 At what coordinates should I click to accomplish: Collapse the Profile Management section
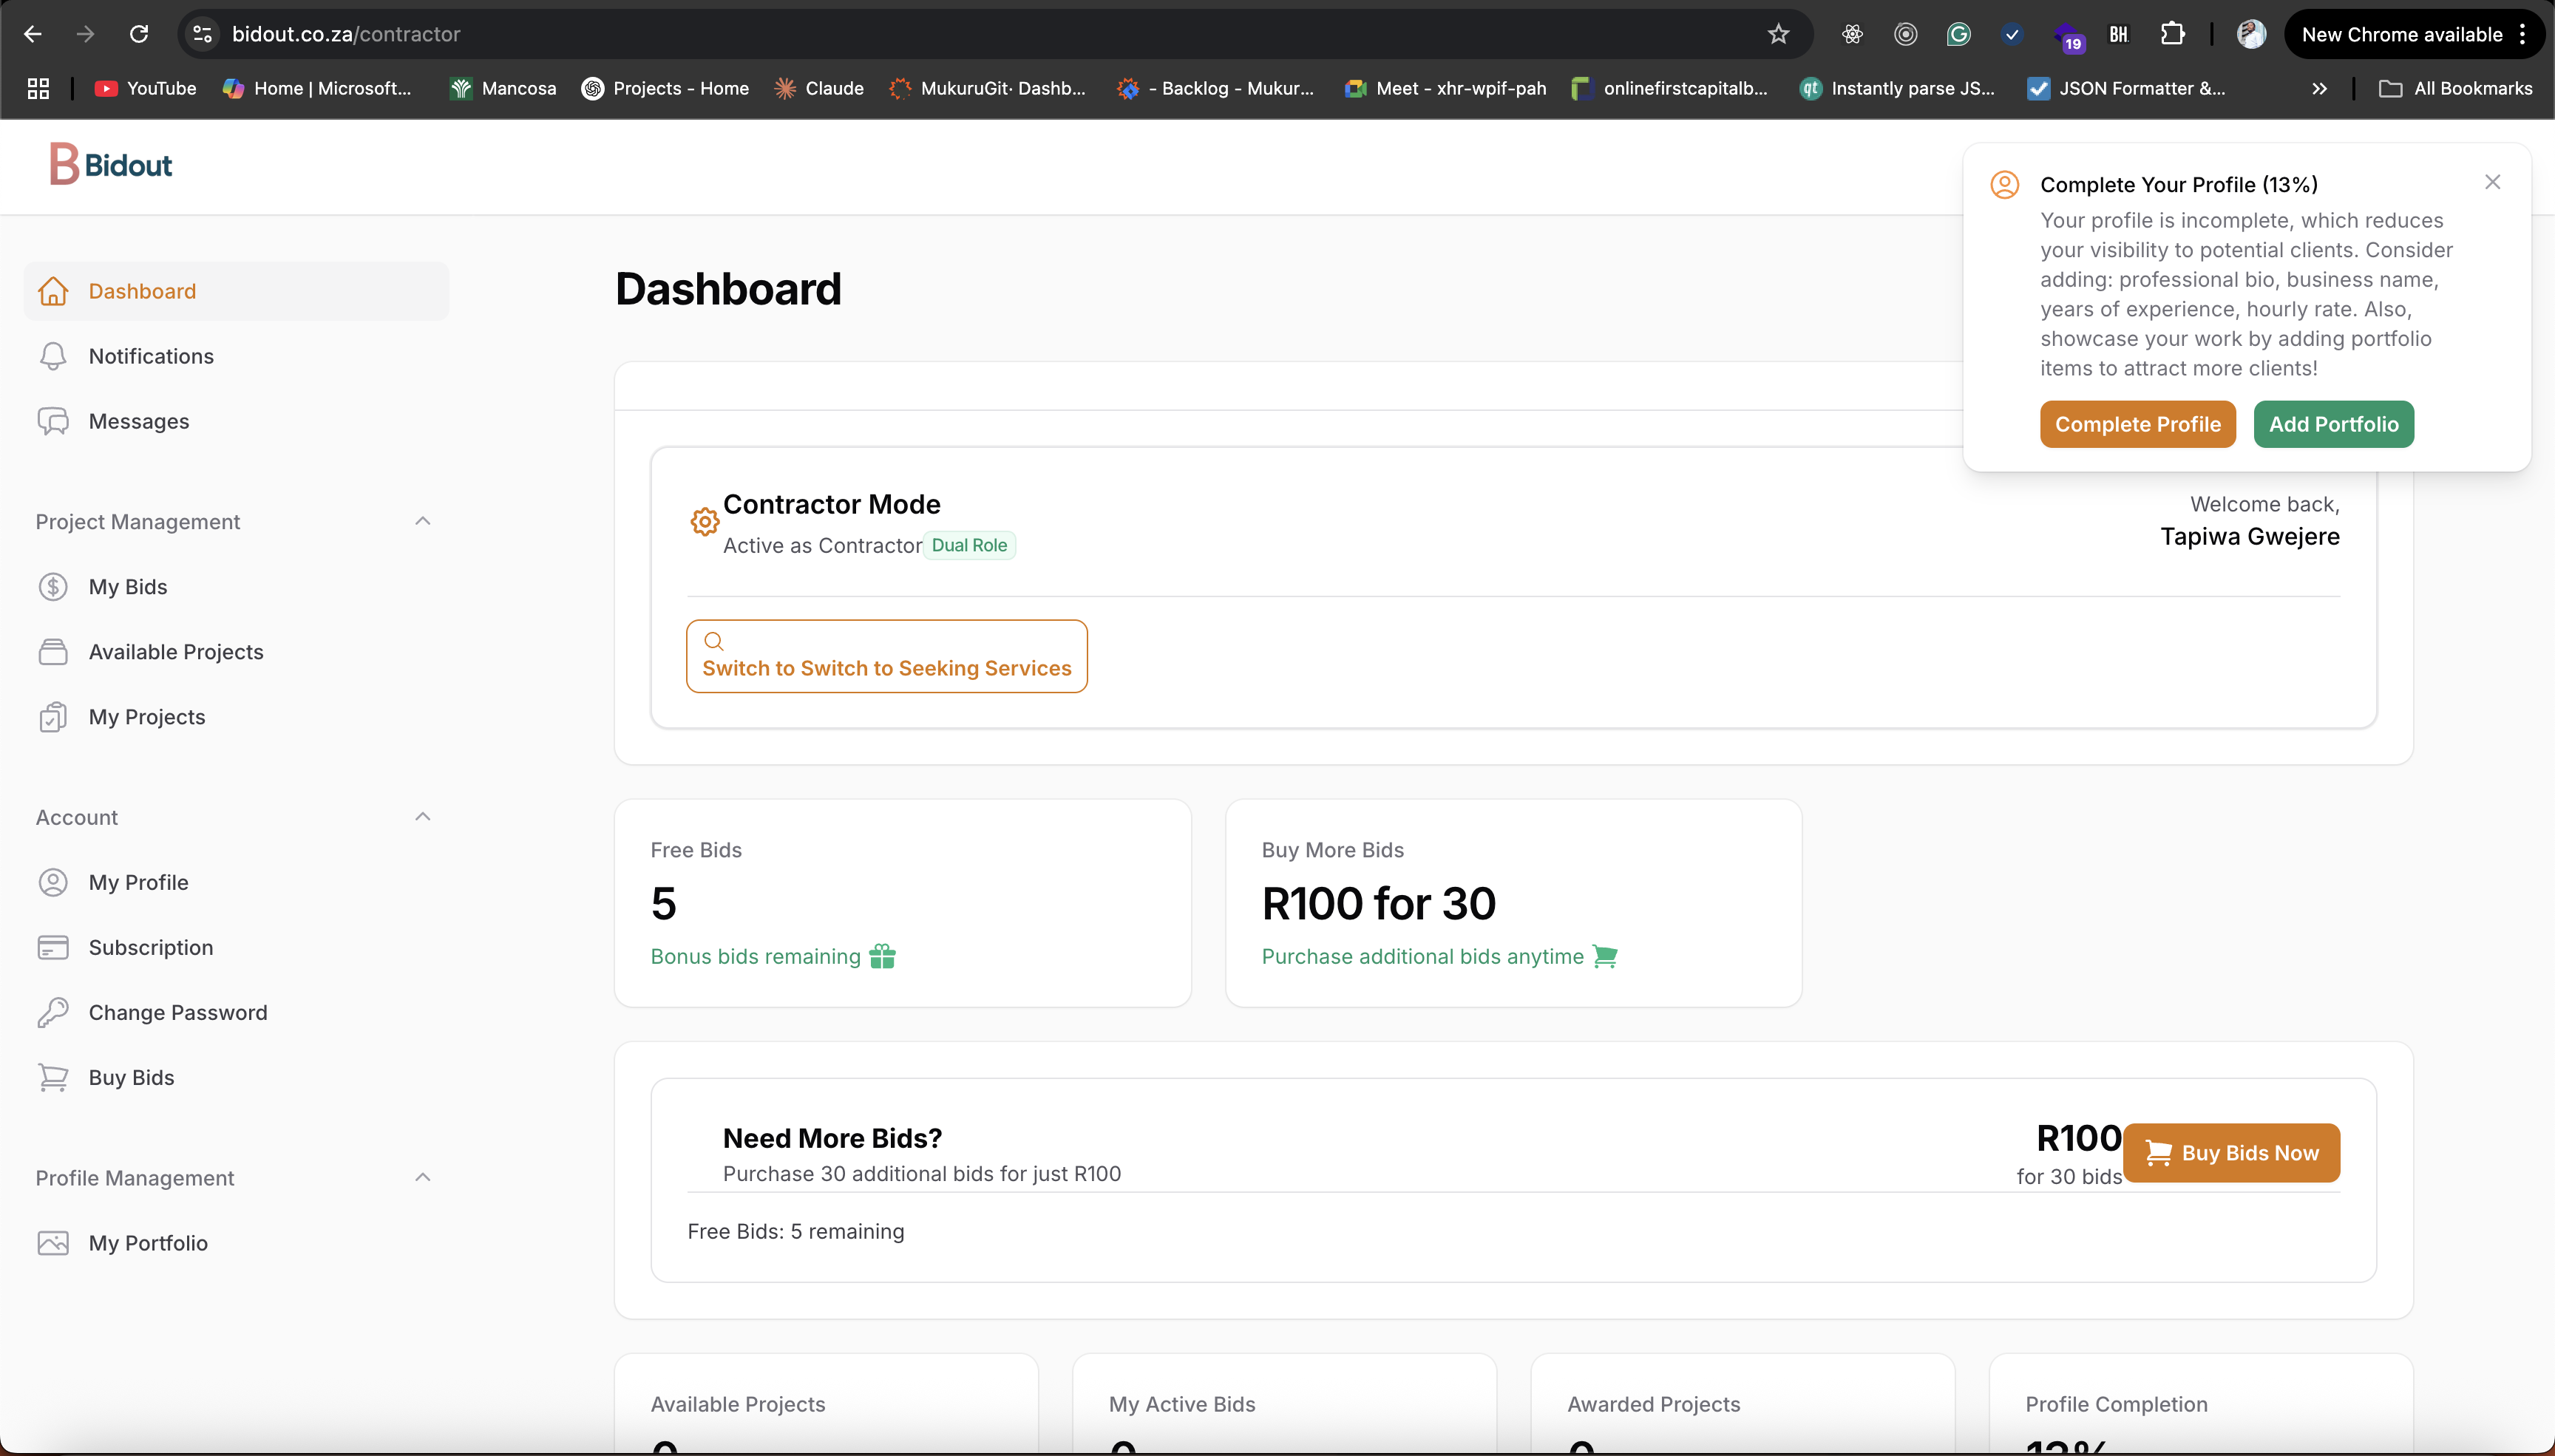tap(423, 1177)
